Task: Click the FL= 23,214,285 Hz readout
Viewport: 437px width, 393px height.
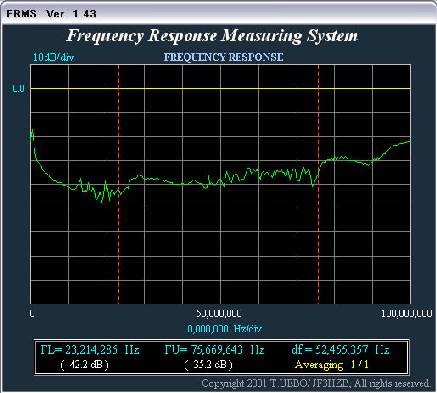Action: 90,350
